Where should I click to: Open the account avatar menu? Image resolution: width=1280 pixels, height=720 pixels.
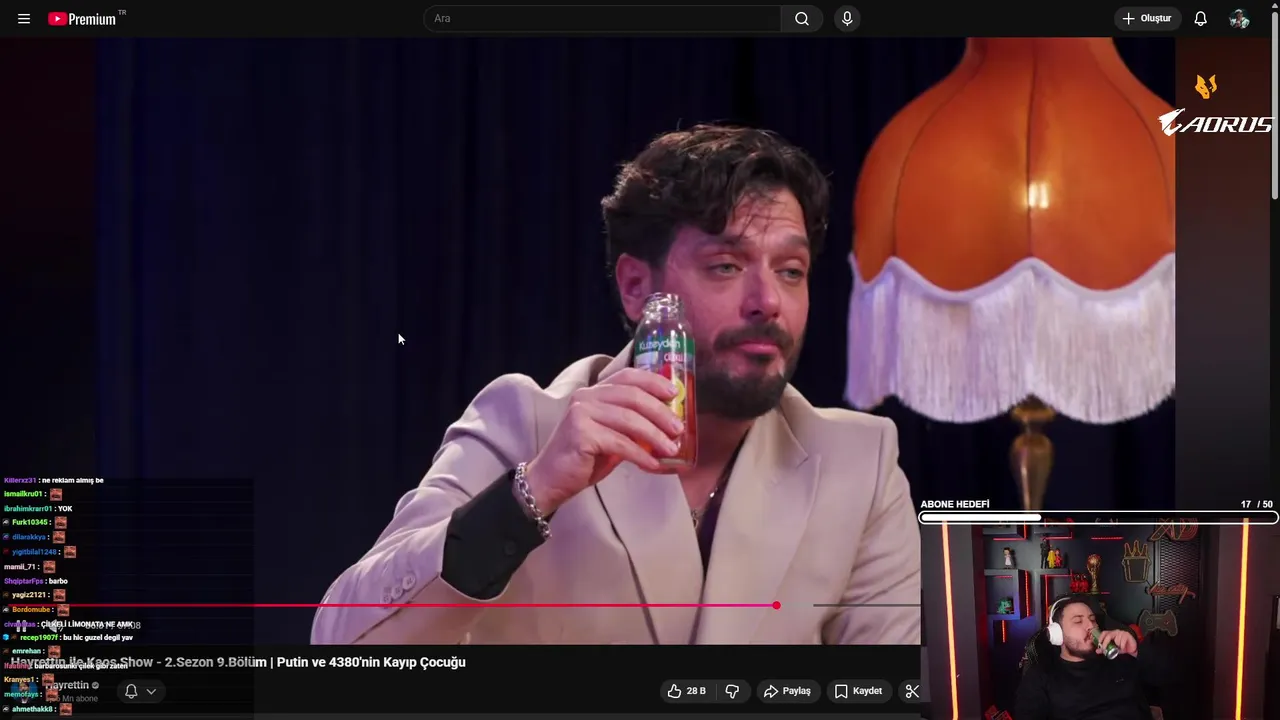click(x=1240, y=19)
